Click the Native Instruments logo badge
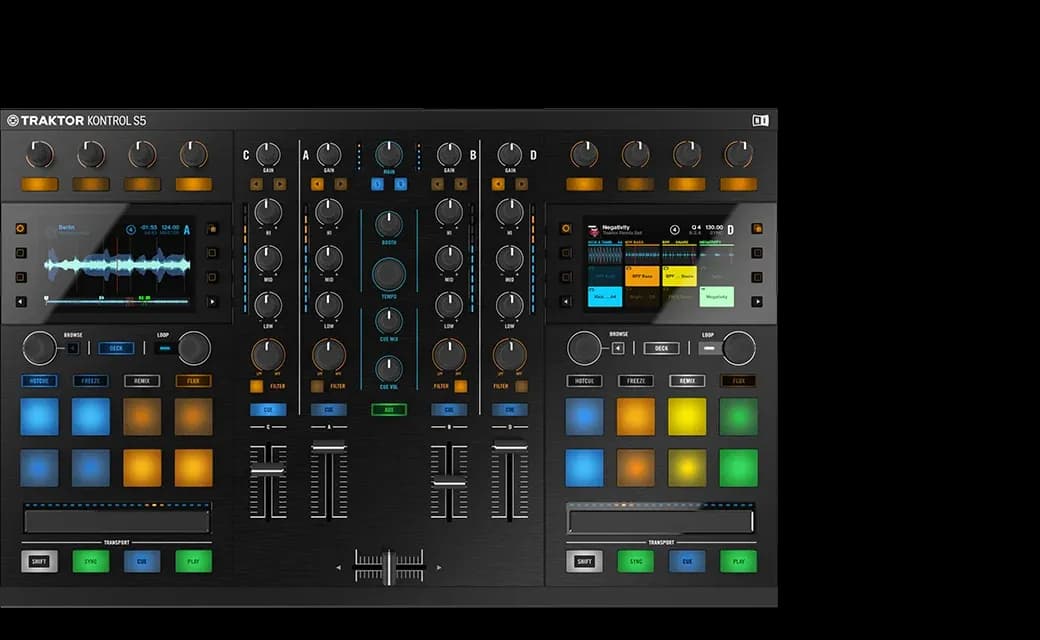Viewport: 1040px width, 640px height. point(760,120)
